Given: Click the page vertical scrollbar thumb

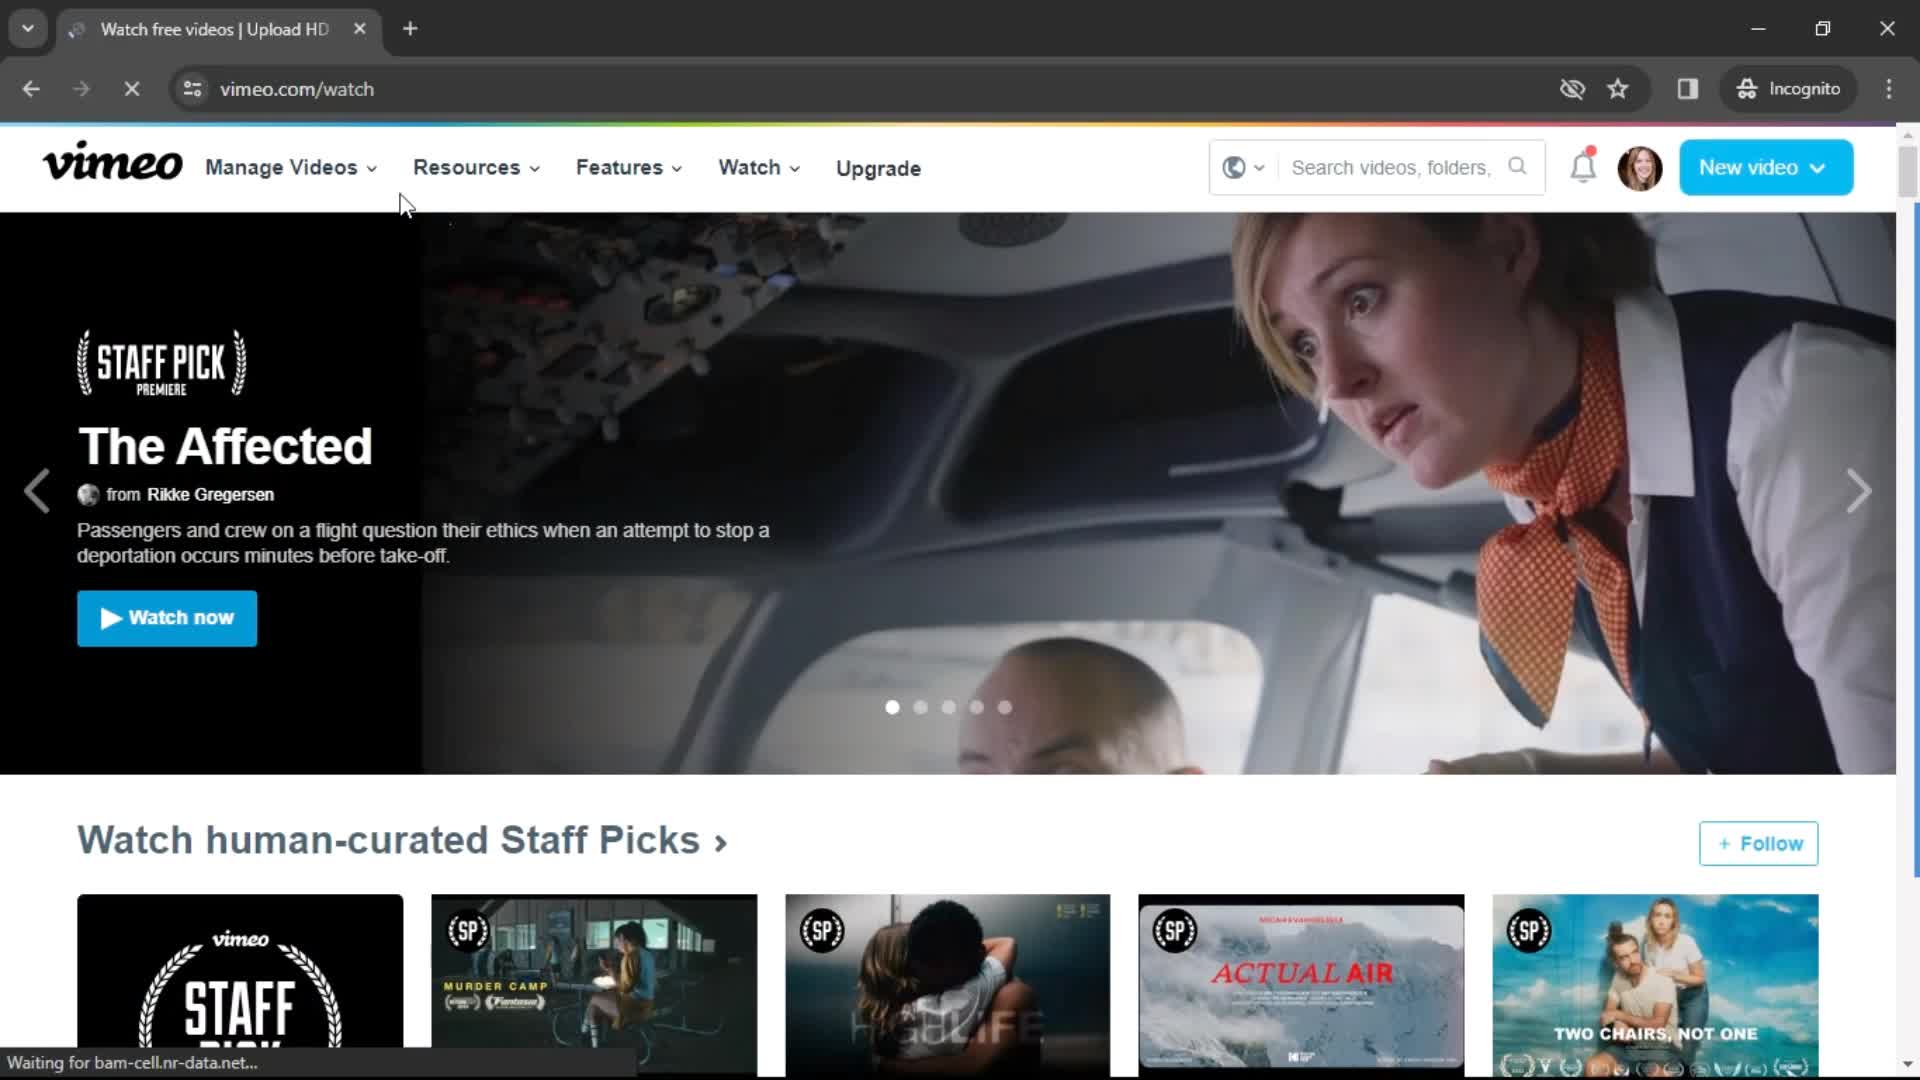Looking at the screenshot, I should [x=1907, y=172].
